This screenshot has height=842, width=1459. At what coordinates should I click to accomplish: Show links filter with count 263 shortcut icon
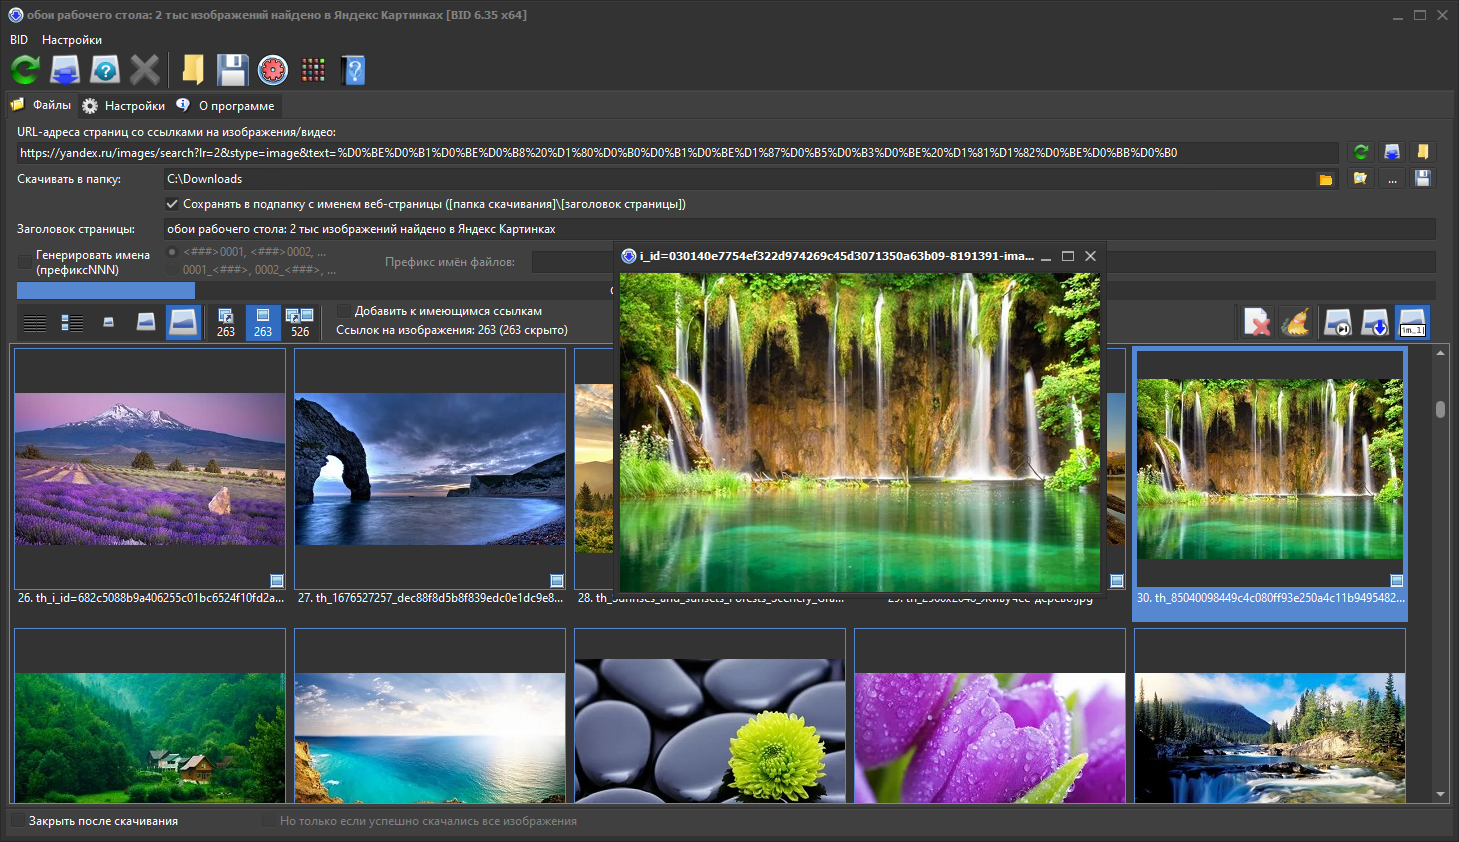coord(226,322)
